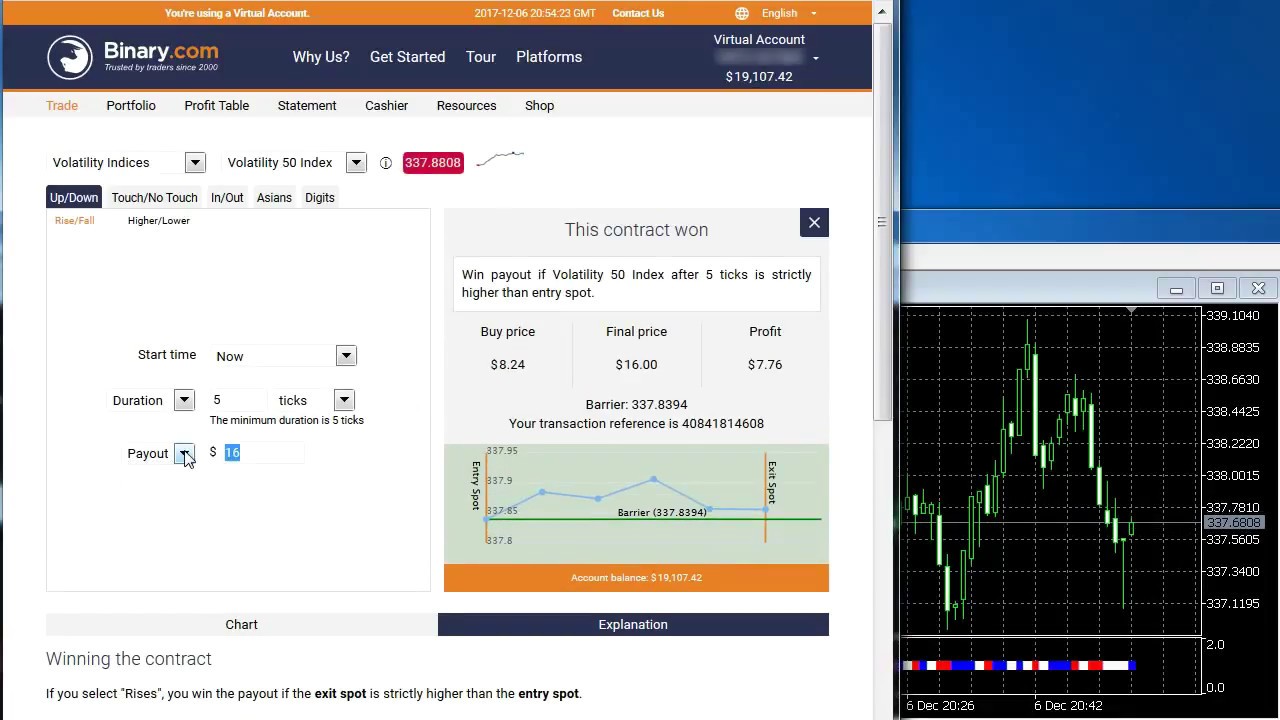Click the Binary.com logo
The height and width of the screenshot is (720, 1280).
[132, 57]
